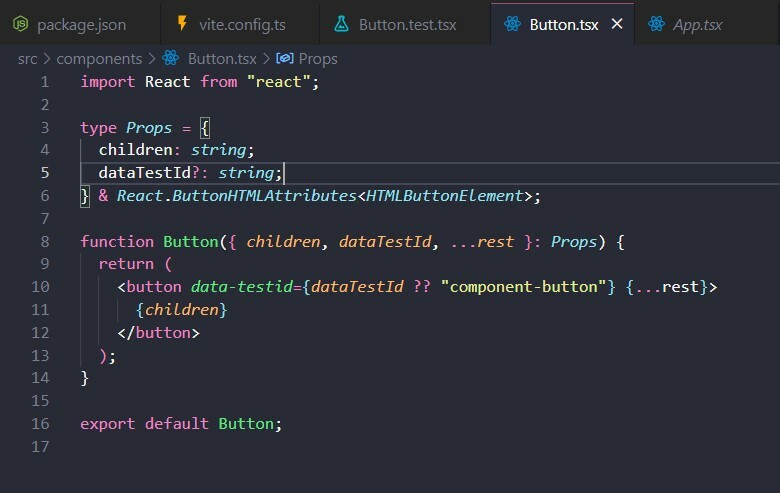Click "Props" in the type declaration on line 3
Image resolution: width=780 pixels, height=493 pixels.
click(x=148, y=128)
